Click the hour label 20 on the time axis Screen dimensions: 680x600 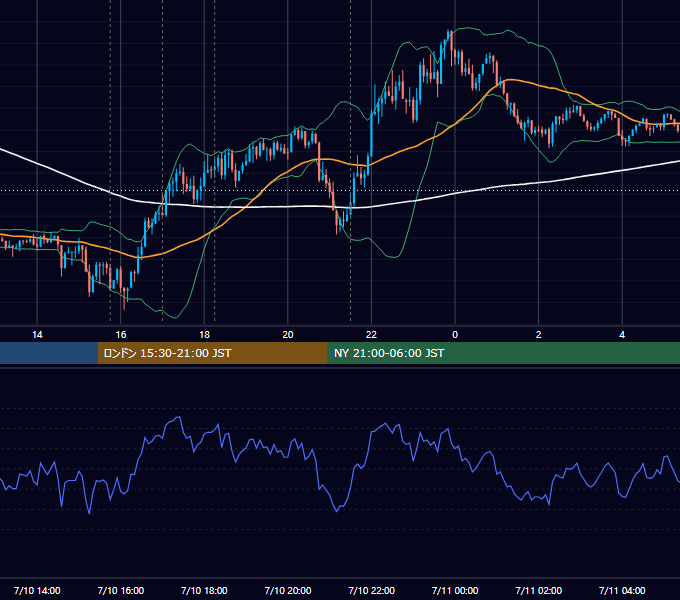[x=288, y=335]
